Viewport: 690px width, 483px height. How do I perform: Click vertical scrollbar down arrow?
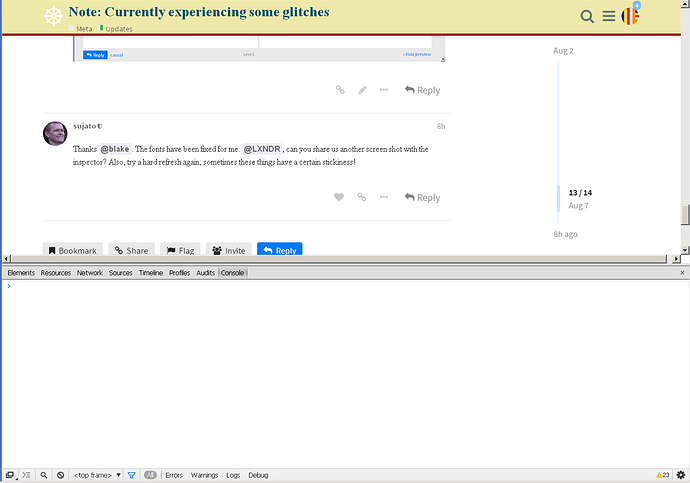click(x=685, y=250)
